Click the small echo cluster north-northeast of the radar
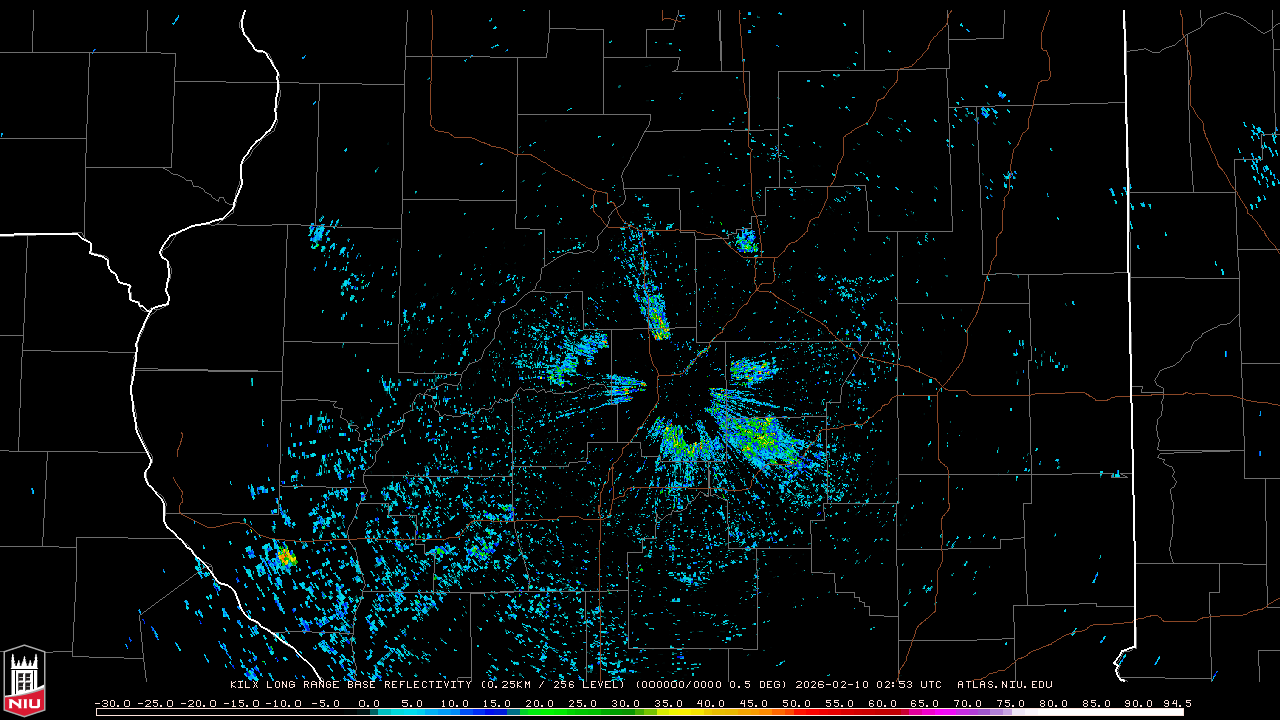This screenshot has width=1280, height=720. pos(746,240)
